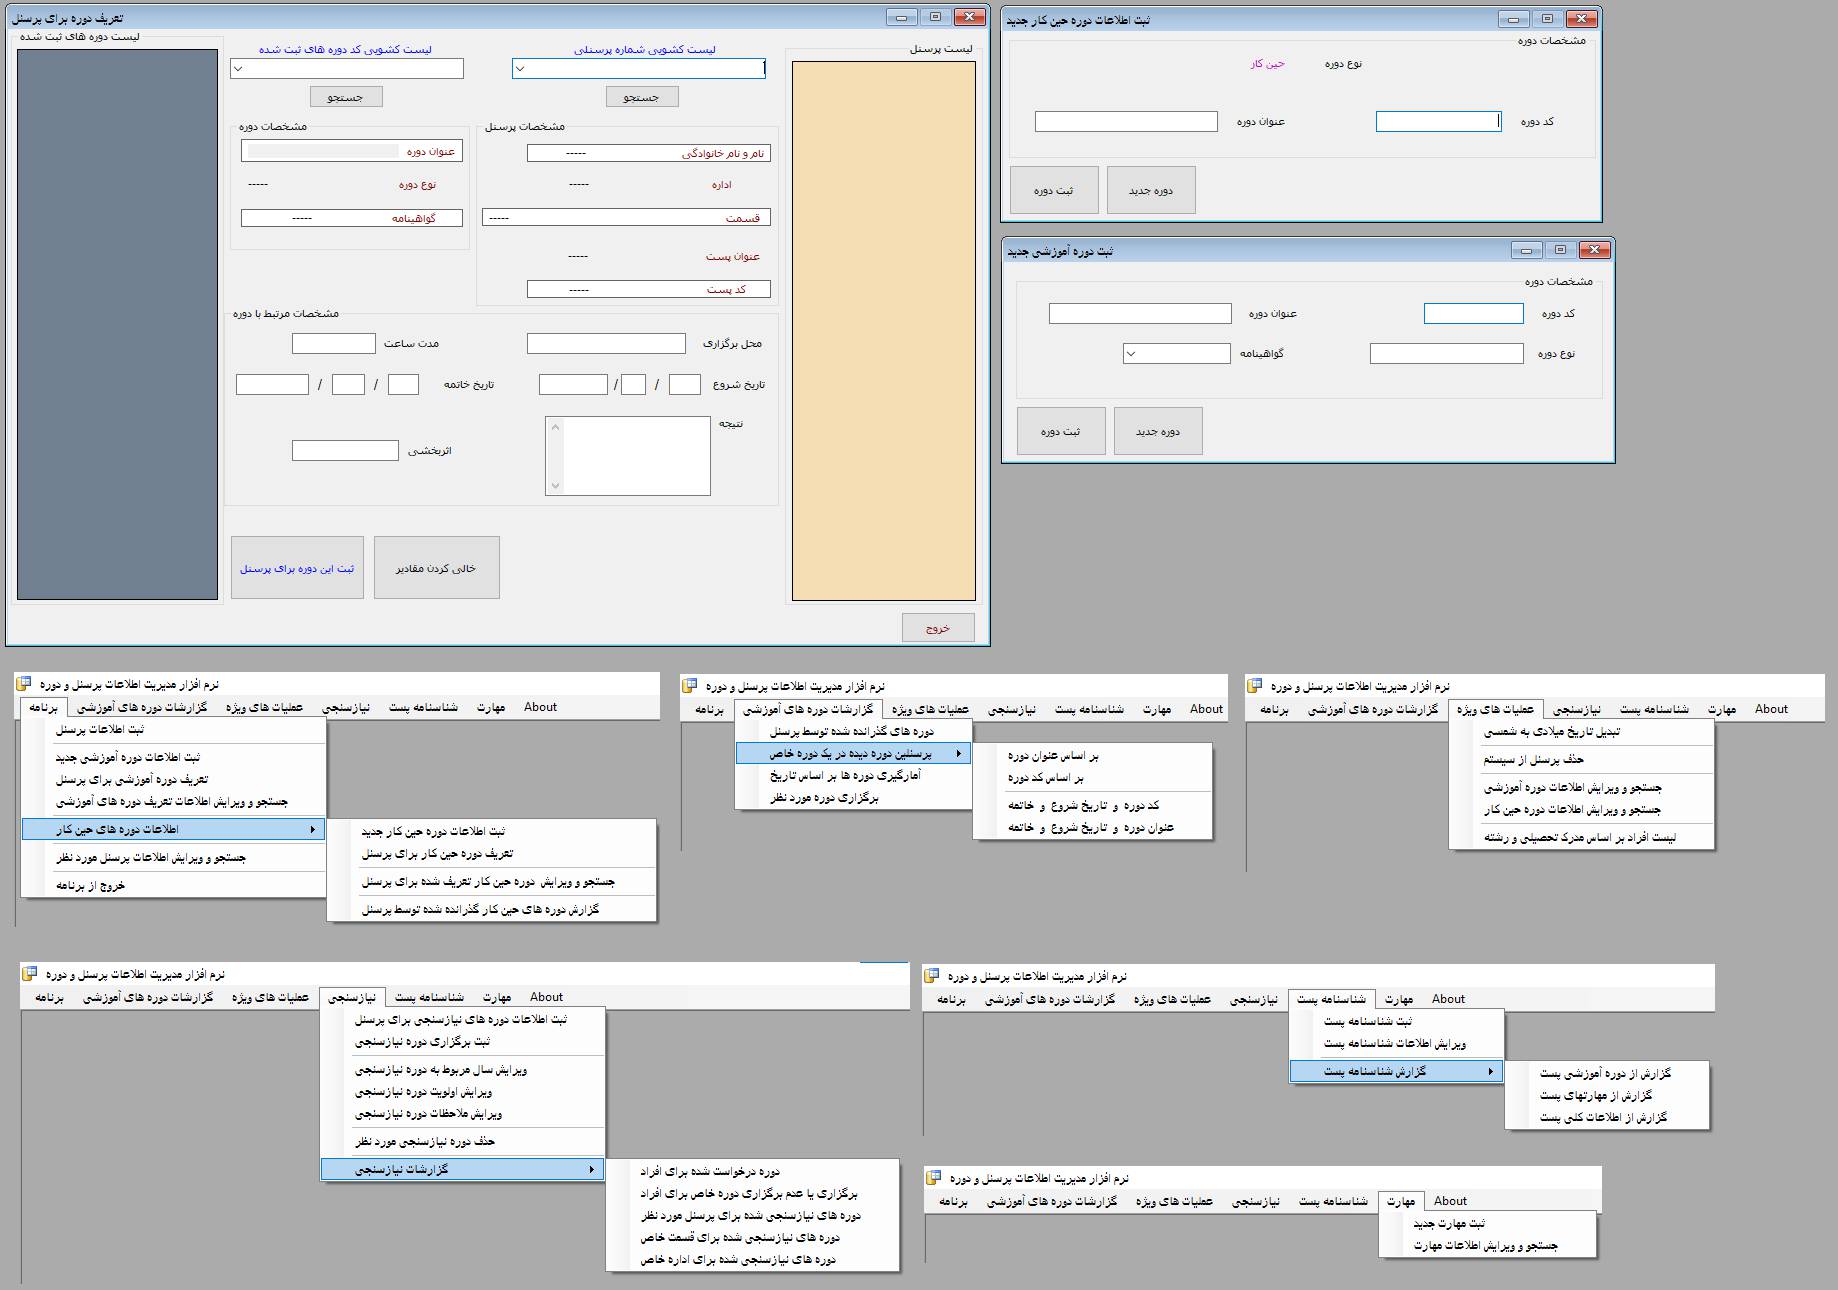Select تبدیل تاریخ میلادی به شمسی menu item
Viewport: 1838px width, 1290px height.
(x=1551, y=732)
